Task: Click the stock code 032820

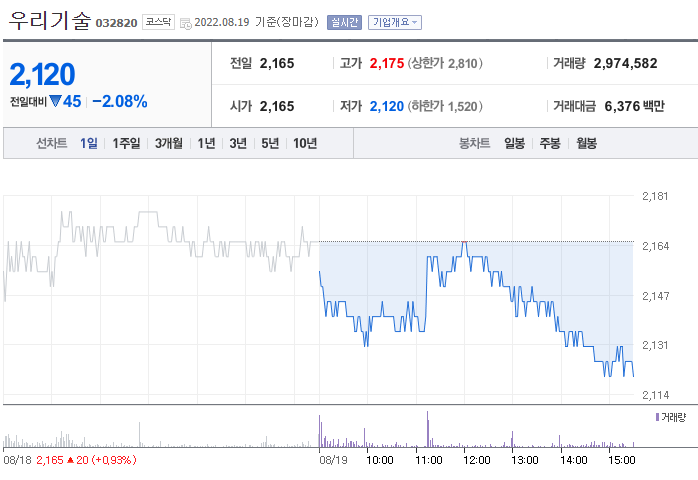Action: pyautogui.click(x=116, y=23)
